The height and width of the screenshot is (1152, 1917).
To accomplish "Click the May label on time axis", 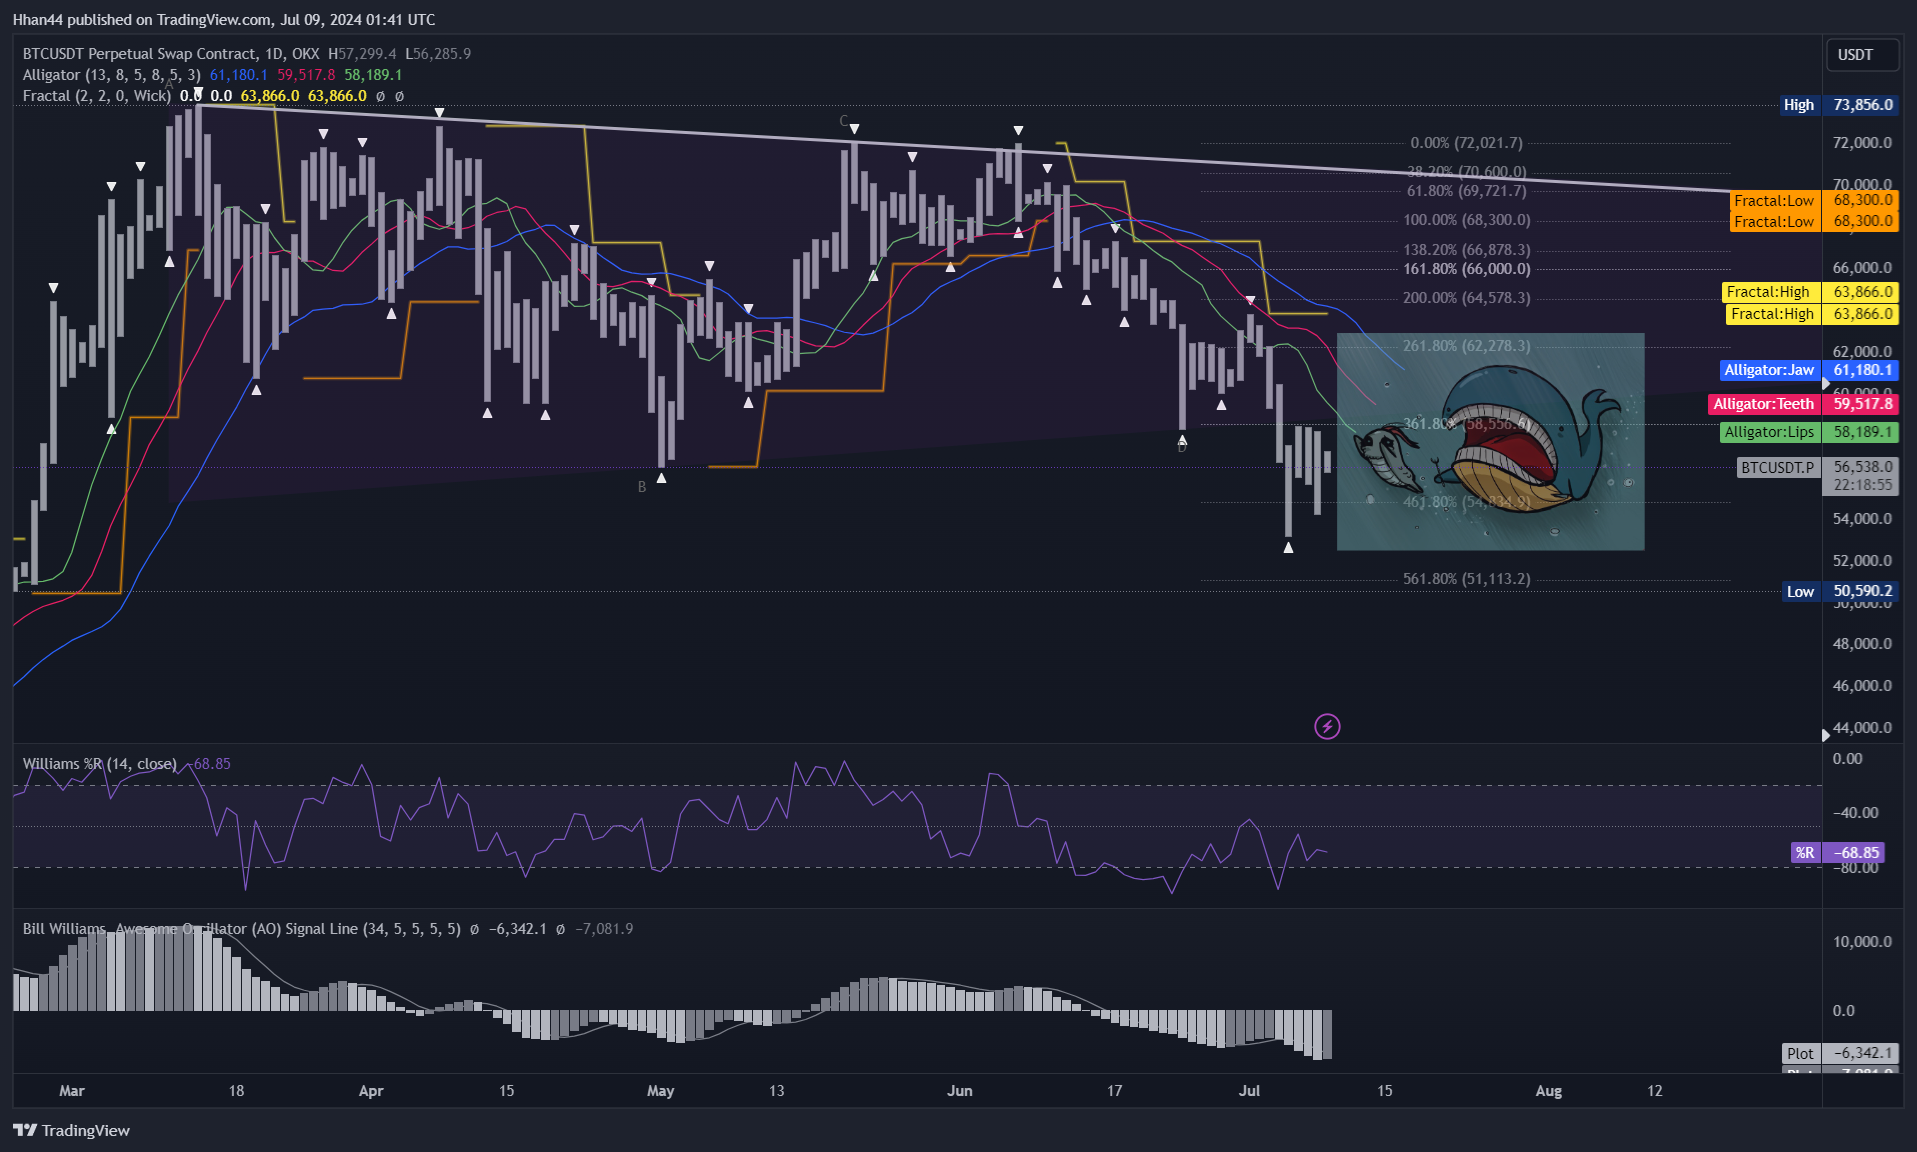I will 660,1091.
